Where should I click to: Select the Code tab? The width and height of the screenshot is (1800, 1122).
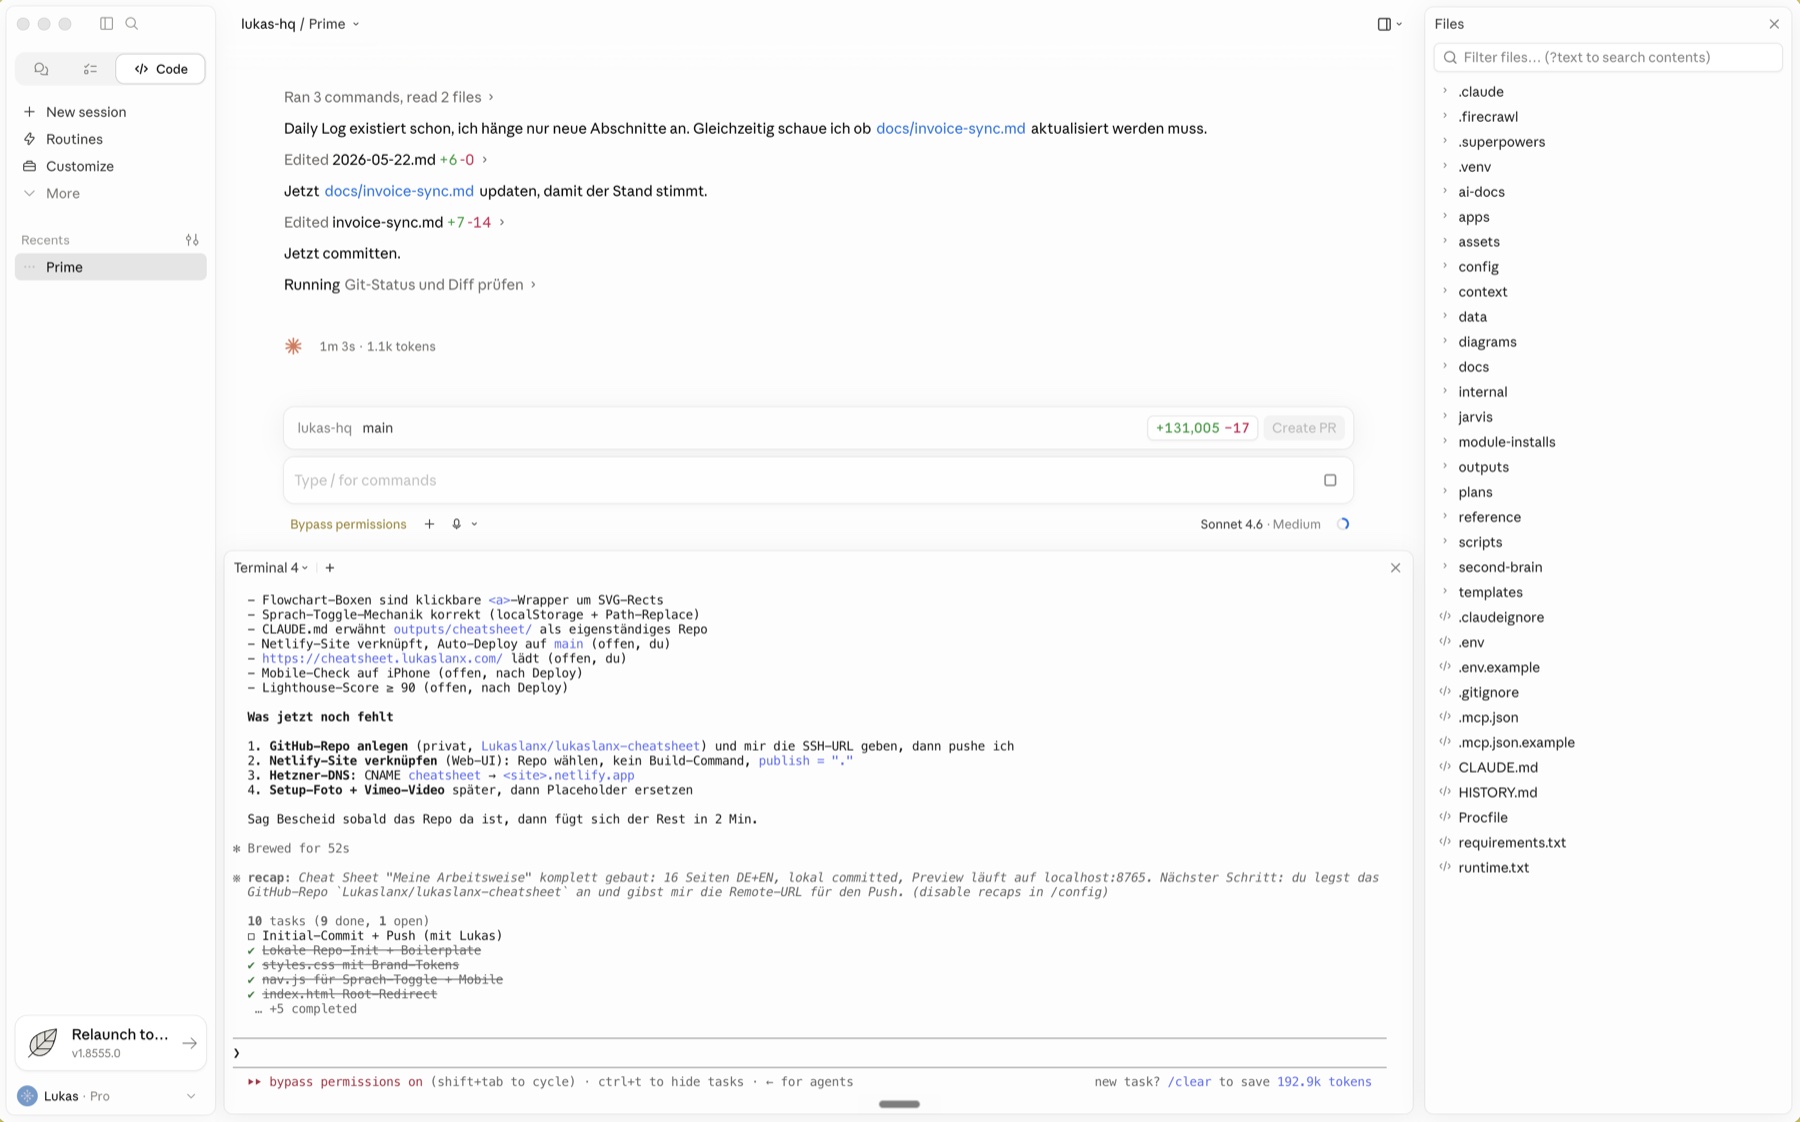161,69
